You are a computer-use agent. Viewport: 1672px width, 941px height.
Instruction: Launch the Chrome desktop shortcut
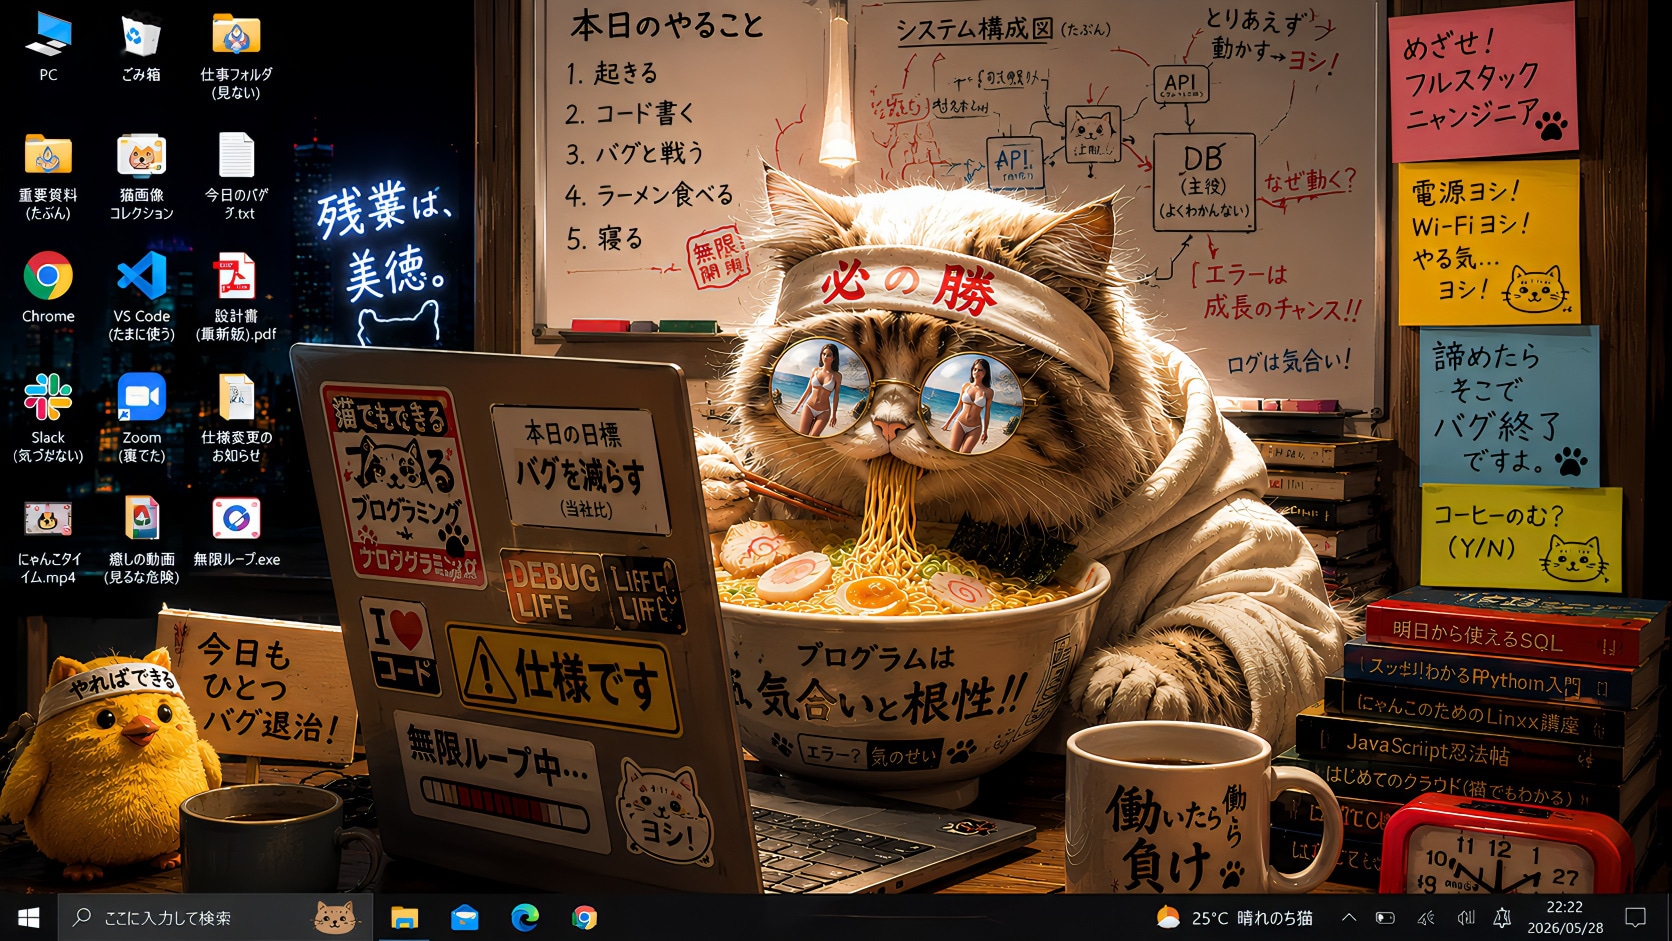[48, 288]
